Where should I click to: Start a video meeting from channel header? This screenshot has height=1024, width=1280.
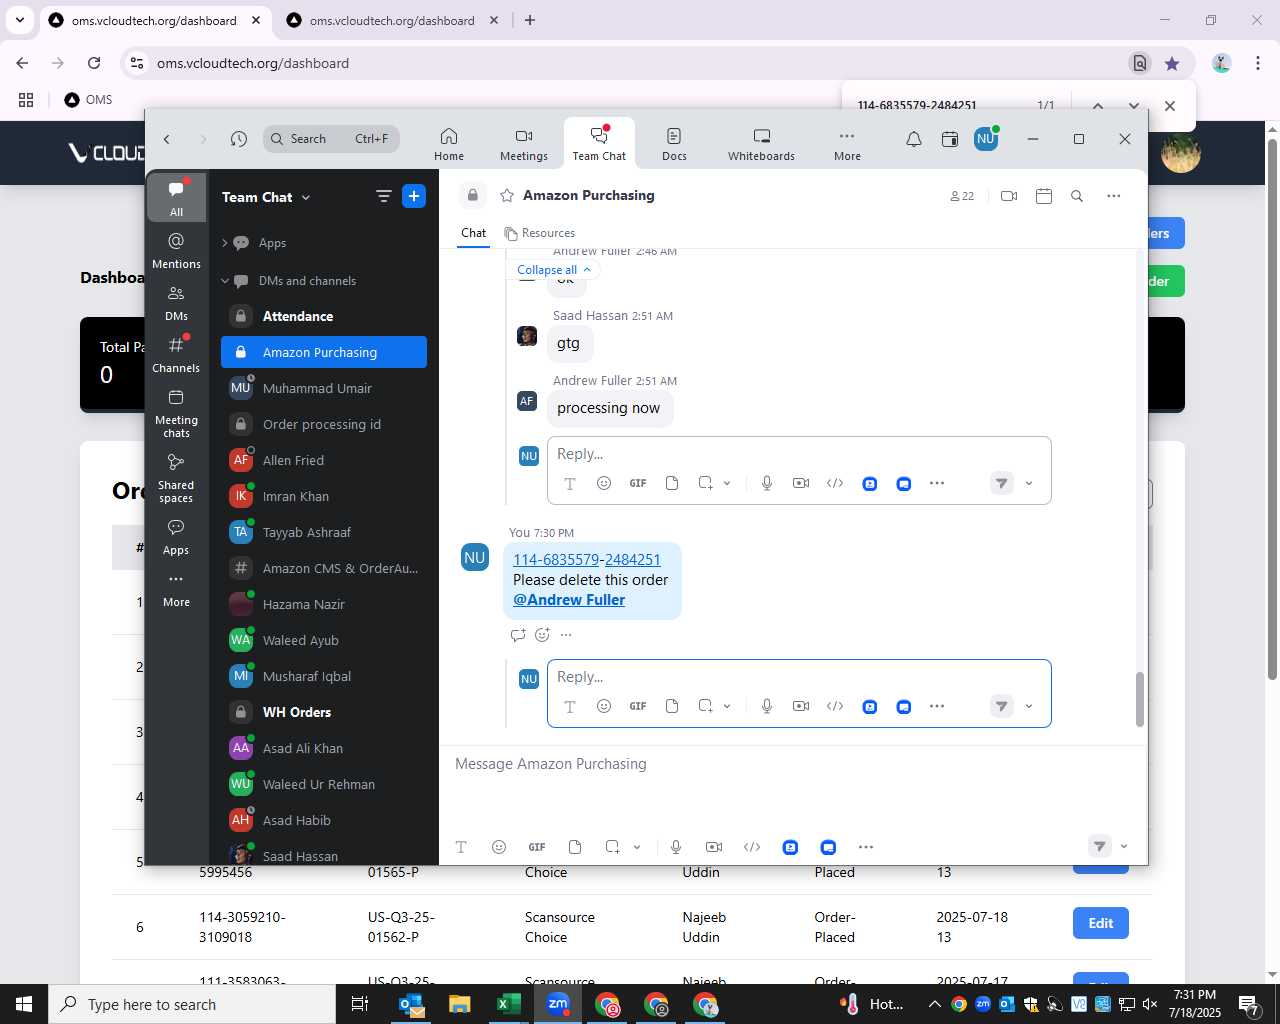click(x=1009, y=196)
